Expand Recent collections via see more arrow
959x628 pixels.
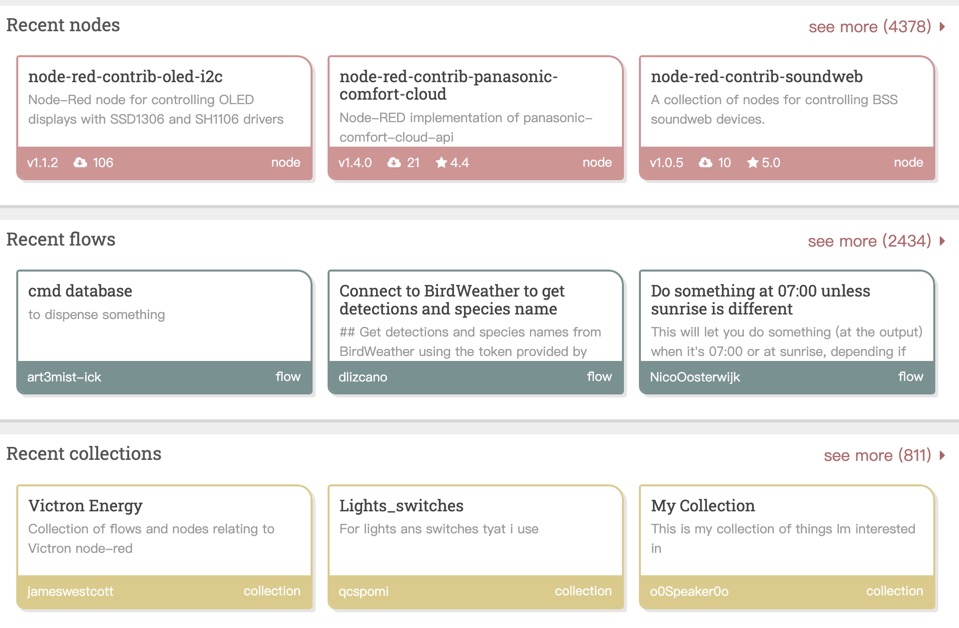tap(943, 455)
